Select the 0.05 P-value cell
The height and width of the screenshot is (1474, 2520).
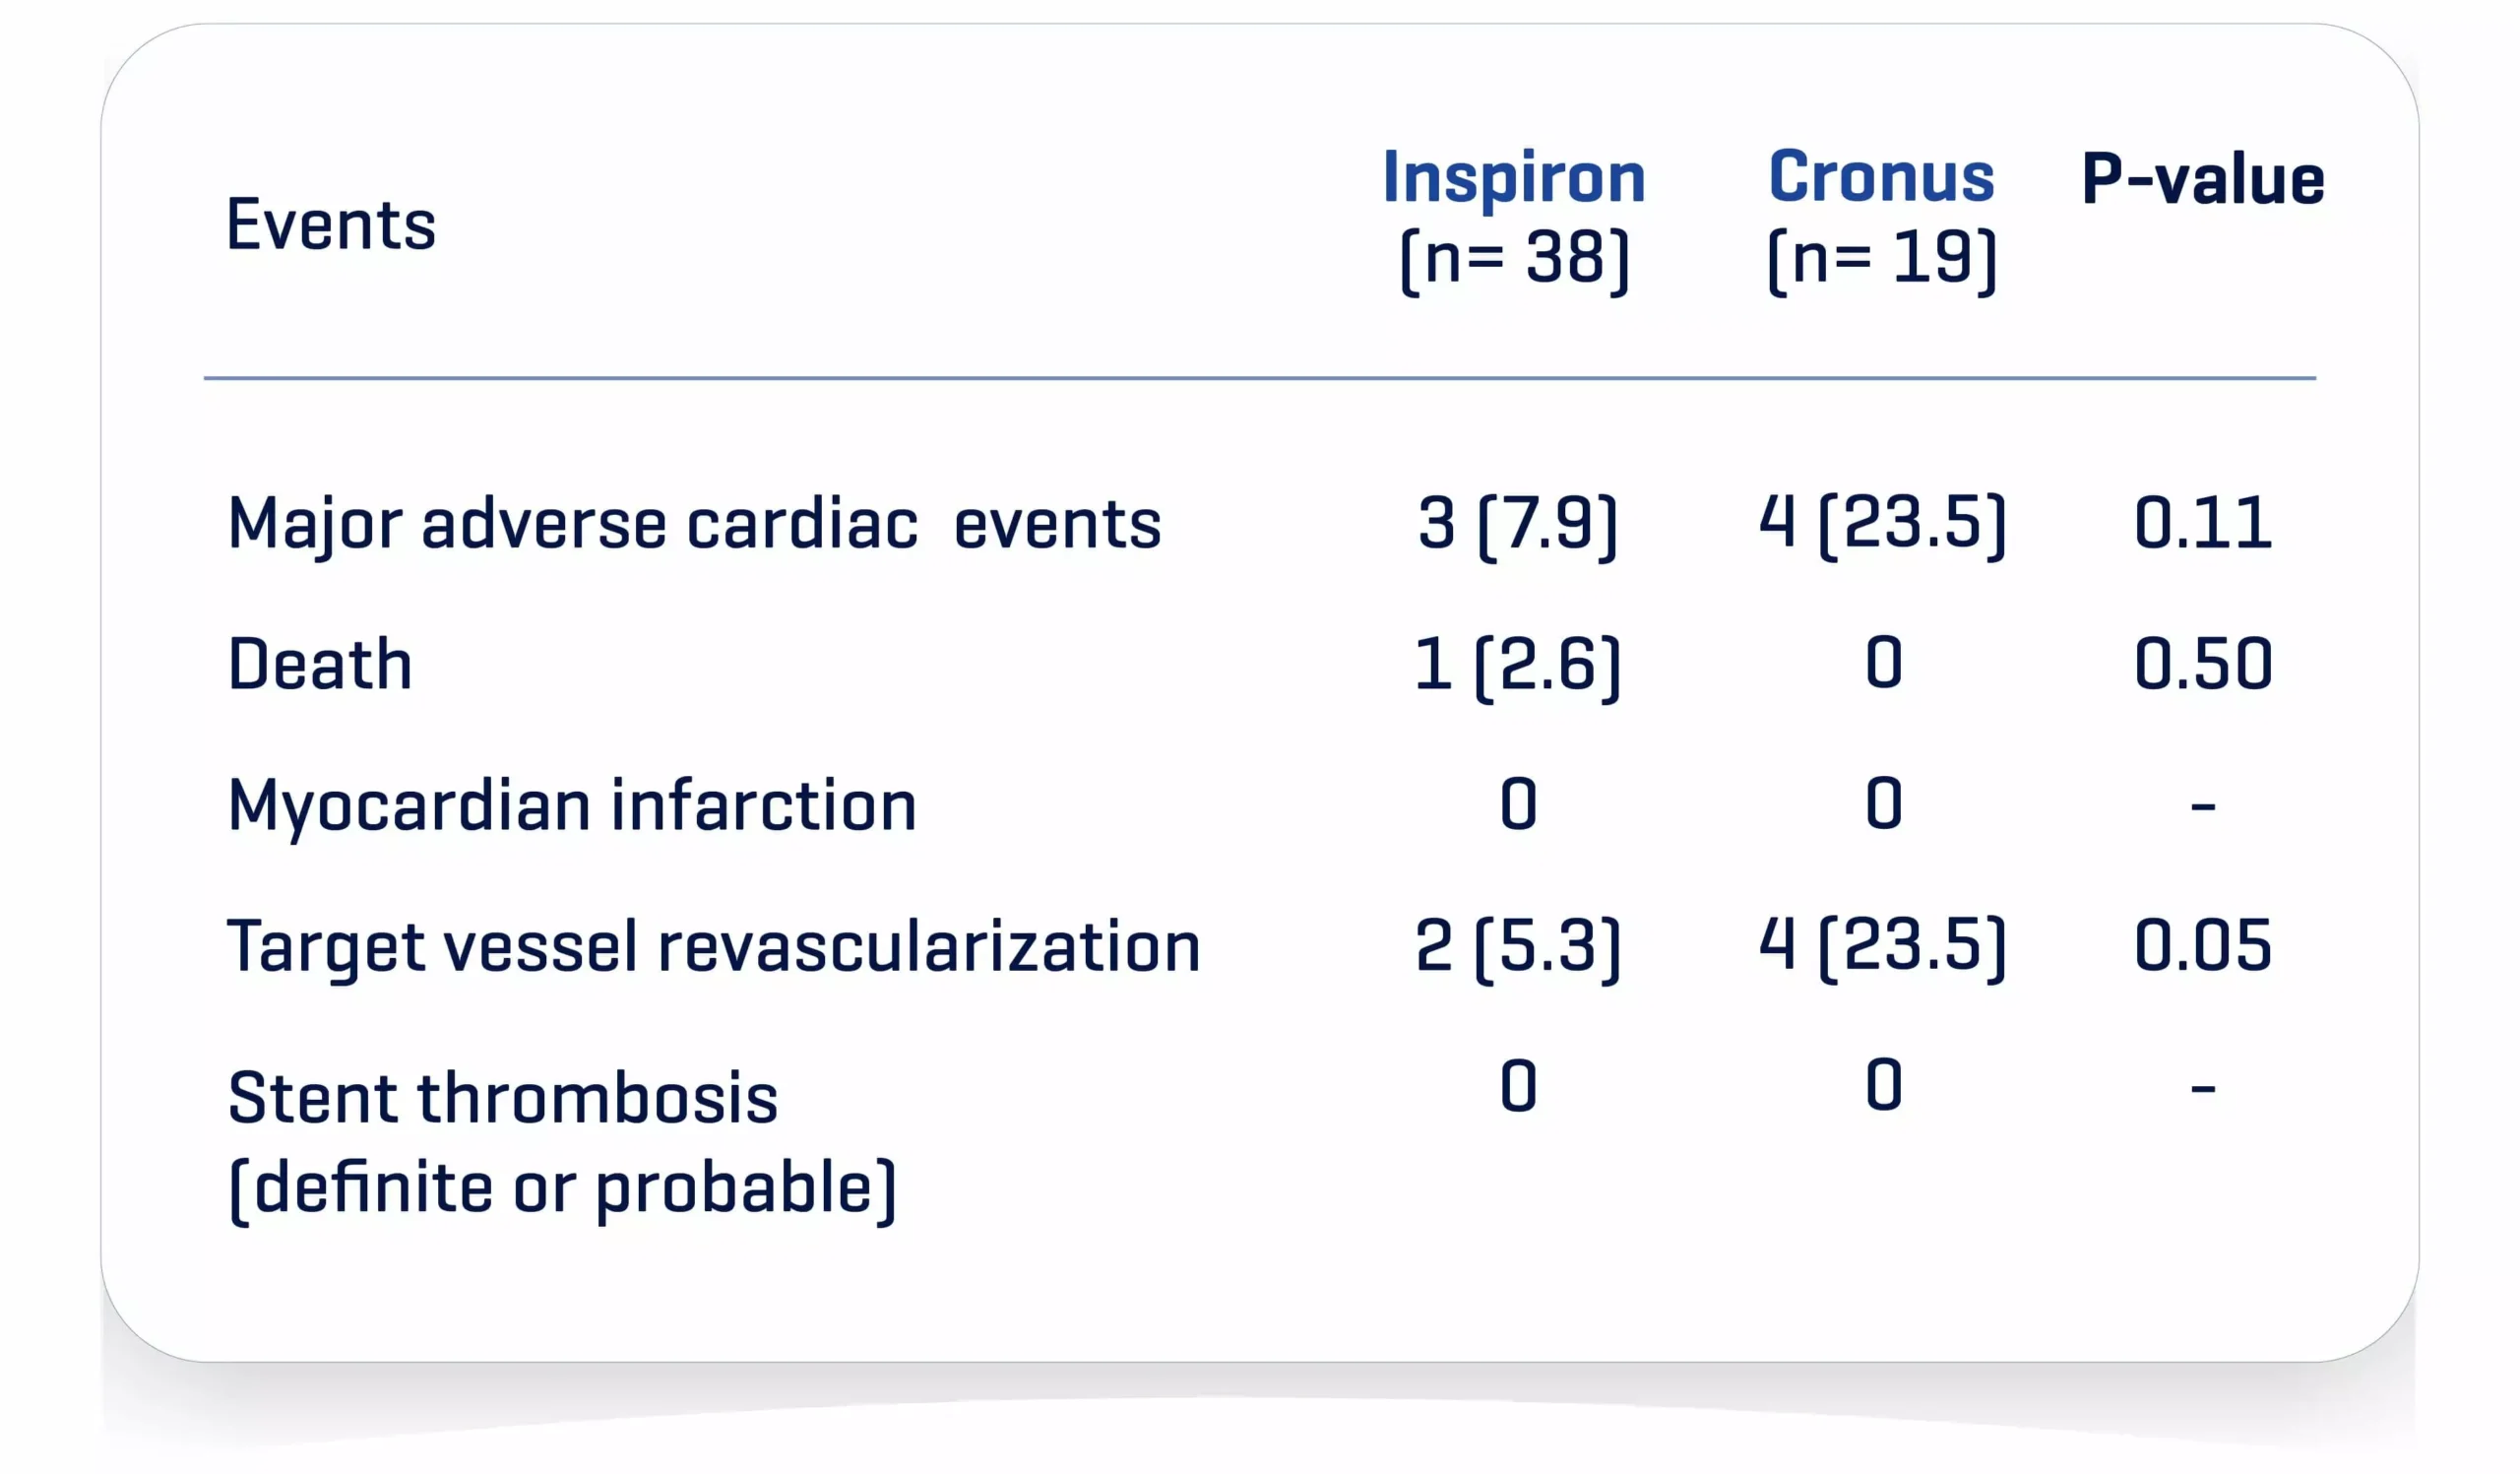pyautogui.click(x=2202, y=946)
